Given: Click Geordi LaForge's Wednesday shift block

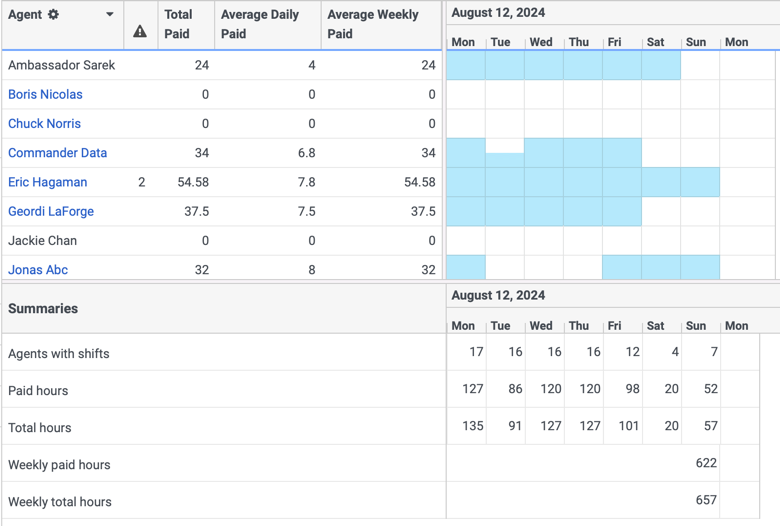Looking at the screenshot, I should [543, 212].
